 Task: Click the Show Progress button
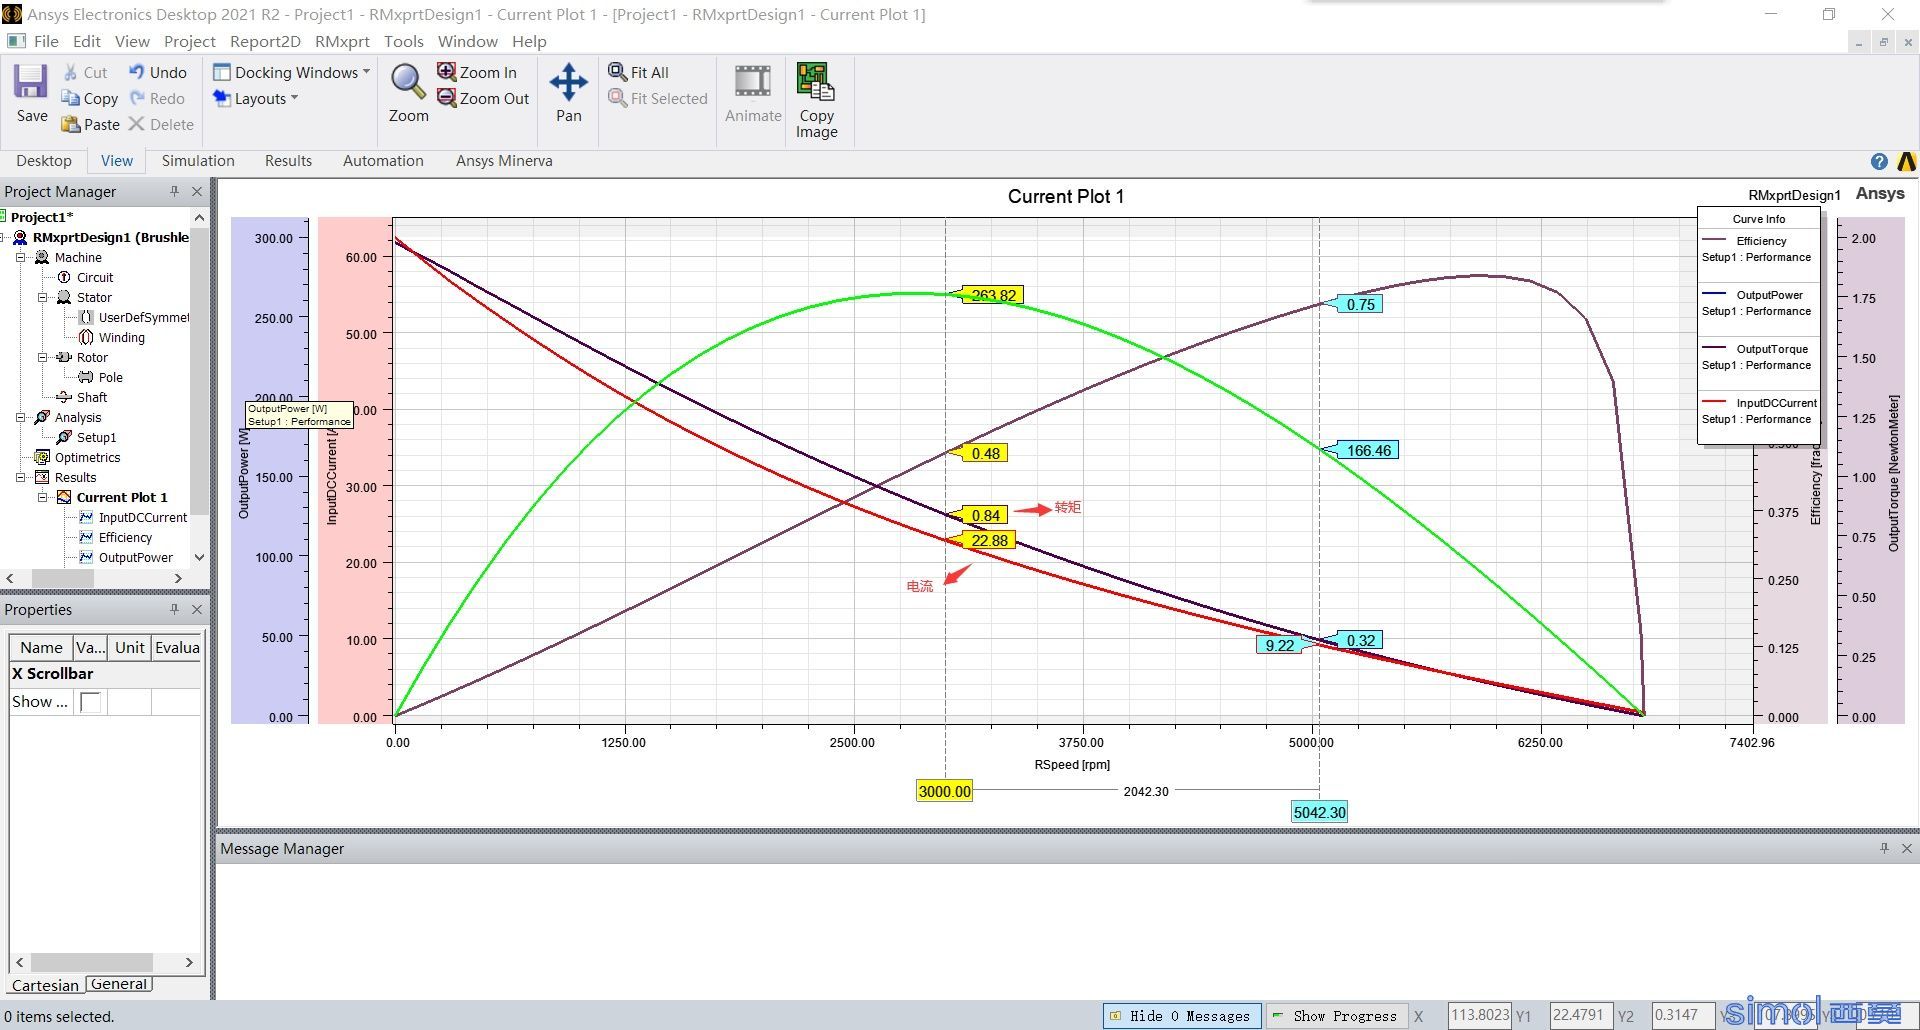coord(1336,1016)
